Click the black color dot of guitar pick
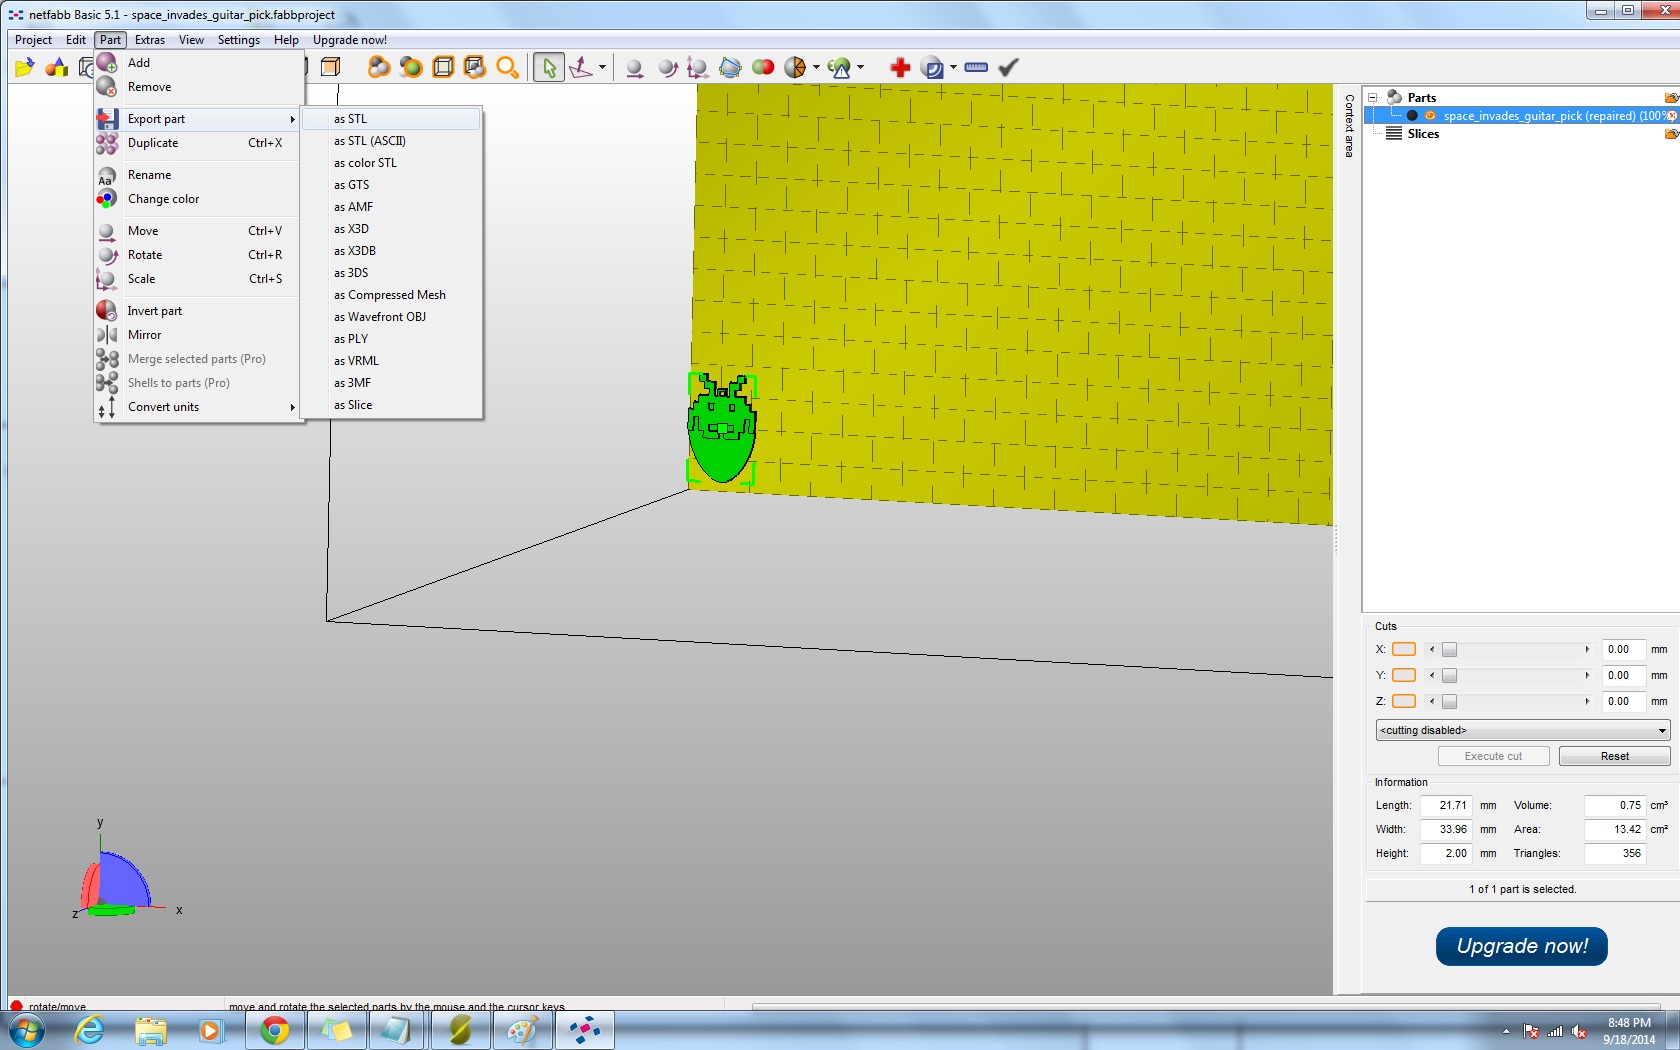Viewport: 1680px width, 1050px height. tap(1412, 116)
